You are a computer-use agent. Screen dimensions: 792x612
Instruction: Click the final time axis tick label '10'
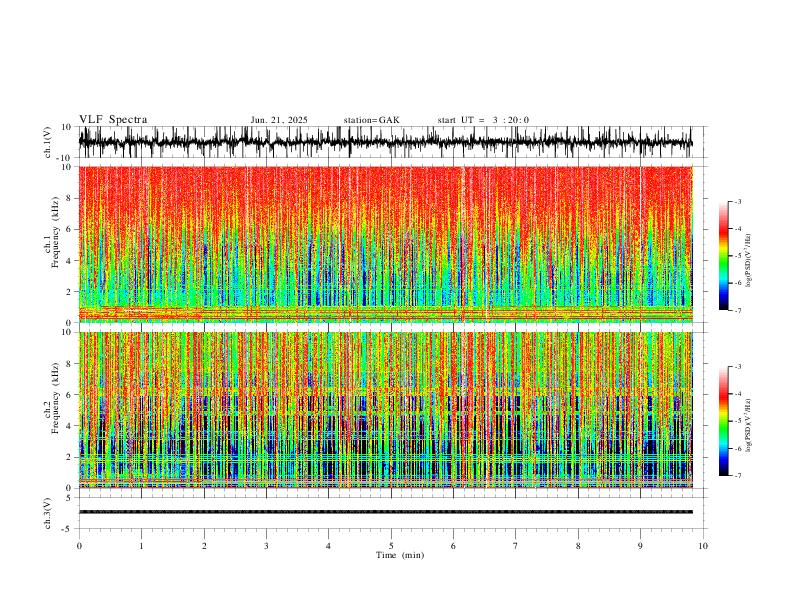point(703,546)
